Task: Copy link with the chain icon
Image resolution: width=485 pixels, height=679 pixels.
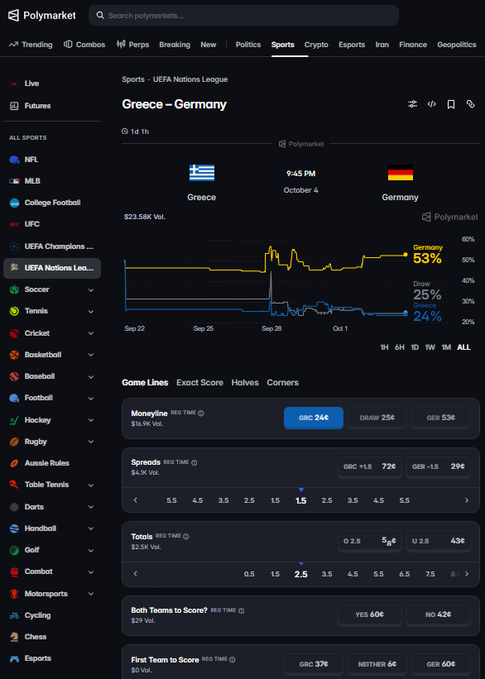Action: pos(470,104)
